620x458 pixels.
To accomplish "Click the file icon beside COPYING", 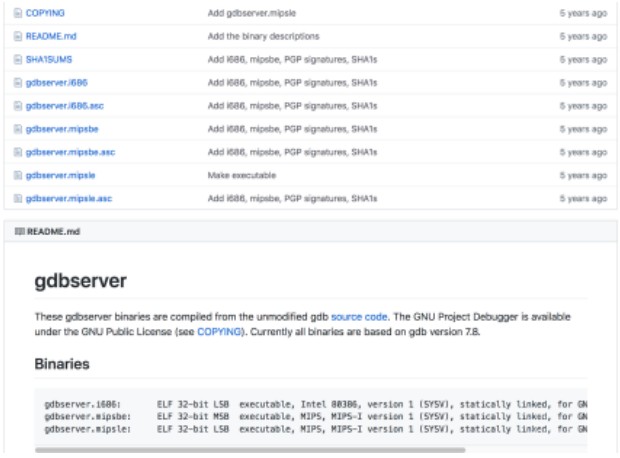I will tap(17, 13).
